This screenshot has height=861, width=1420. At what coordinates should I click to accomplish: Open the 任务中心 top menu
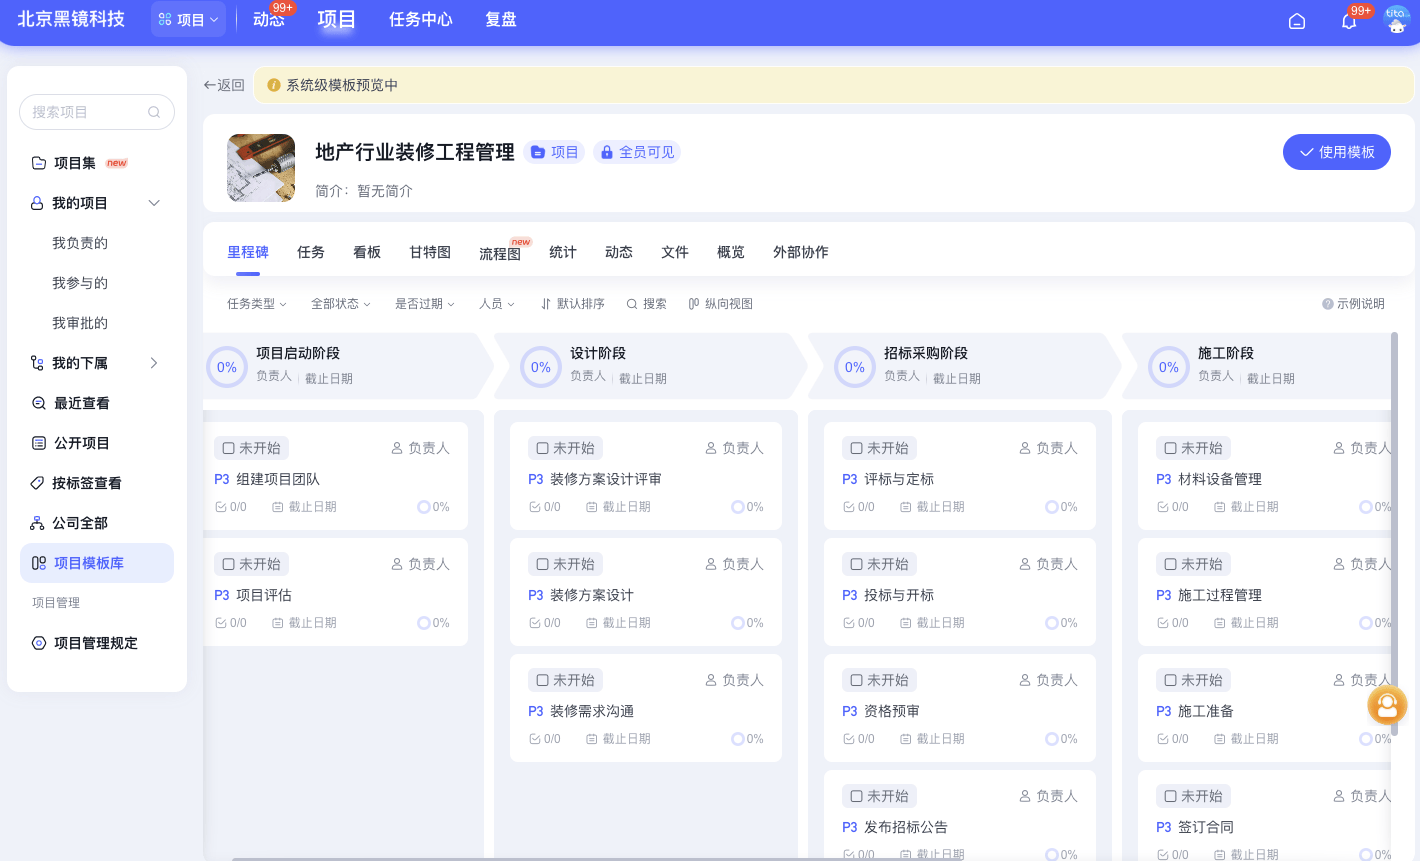(x=420, y=20)
